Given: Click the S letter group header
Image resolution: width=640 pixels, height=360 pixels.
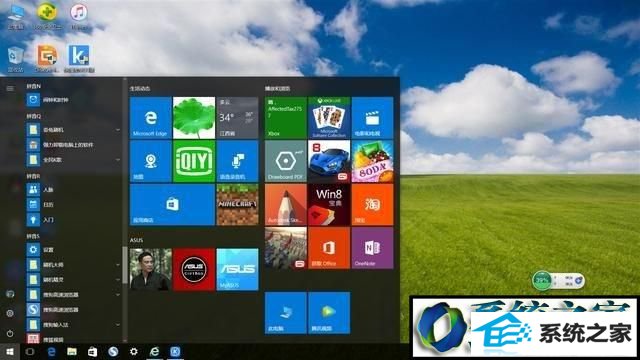Looking at the screenshot, I should pos(33,236).
